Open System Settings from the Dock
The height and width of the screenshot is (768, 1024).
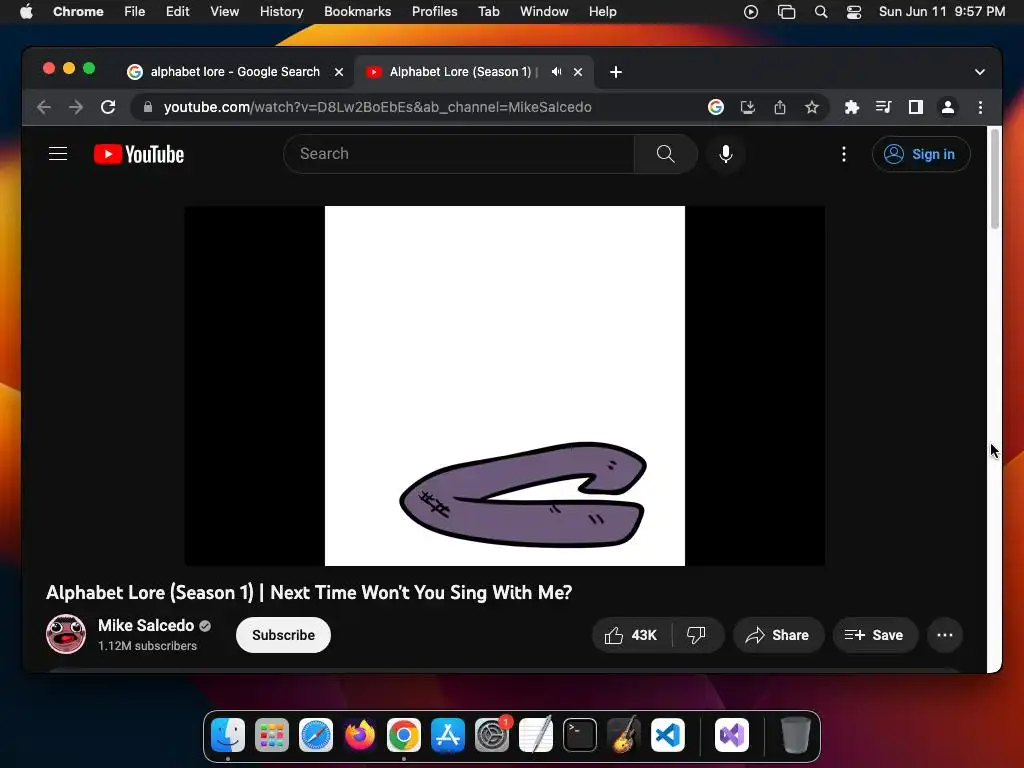(x=492, y=735)
